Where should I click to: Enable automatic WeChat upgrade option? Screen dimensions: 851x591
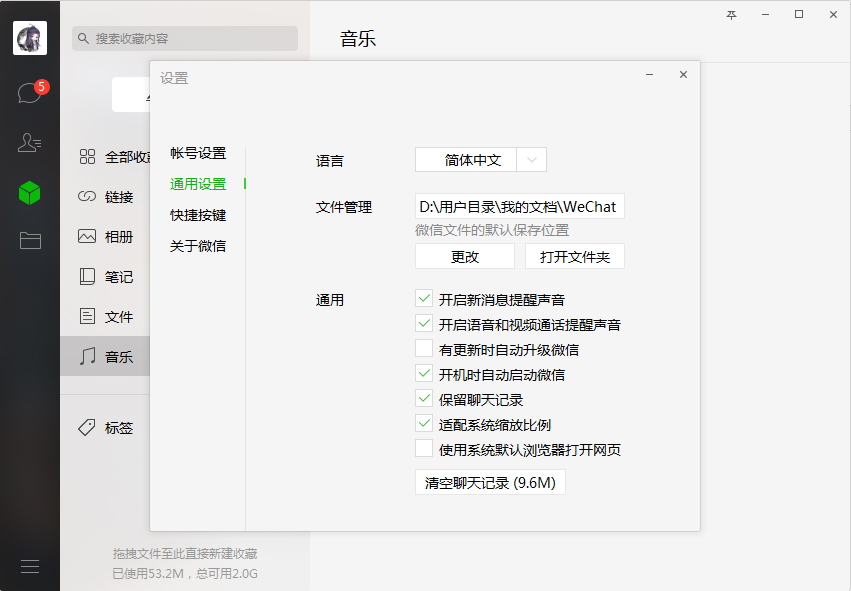(422, 348)
